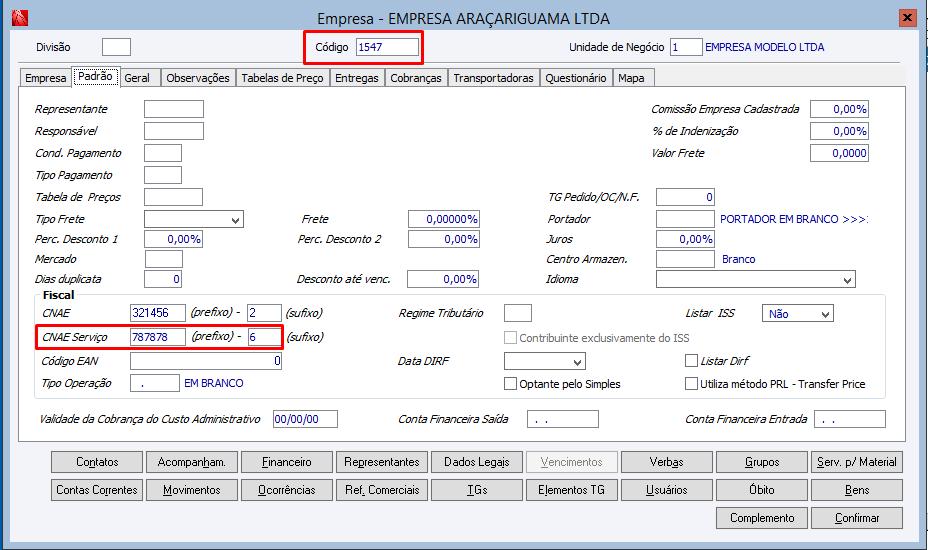928x550 pixels.
Task: Open the Óbito button
Action: (762, 490)
